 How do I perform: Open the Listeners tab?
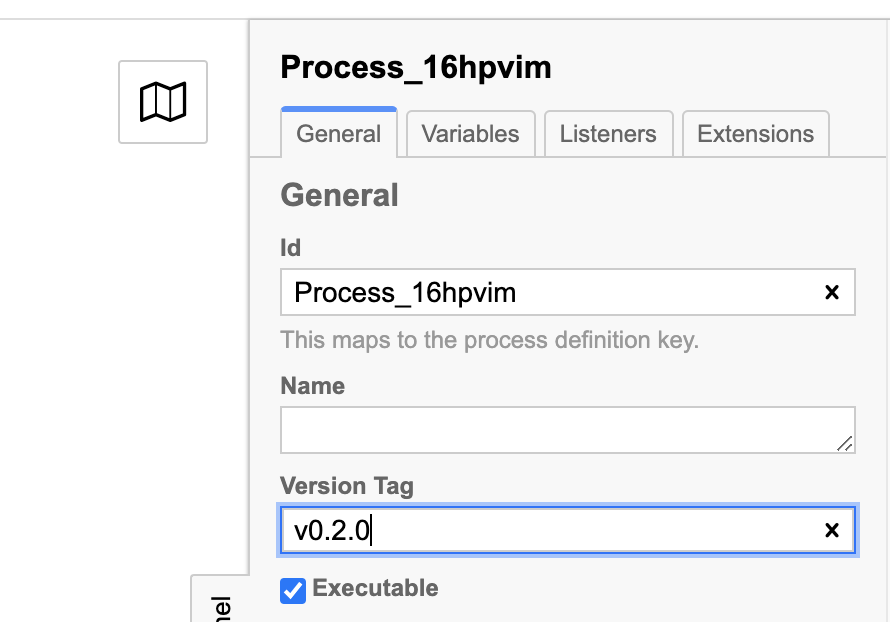608,133
